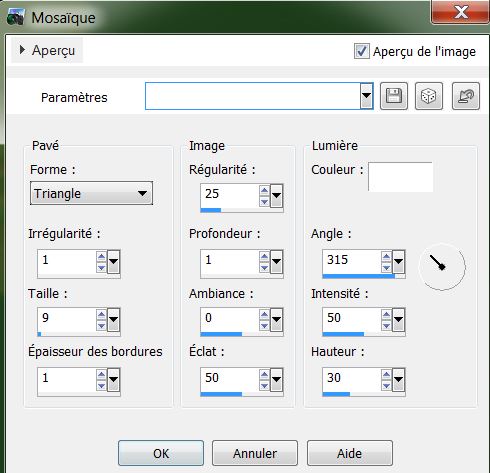Click the randomize parameters dice icon
The height and width of the screenshot is (473, 490).
(429, 96)
